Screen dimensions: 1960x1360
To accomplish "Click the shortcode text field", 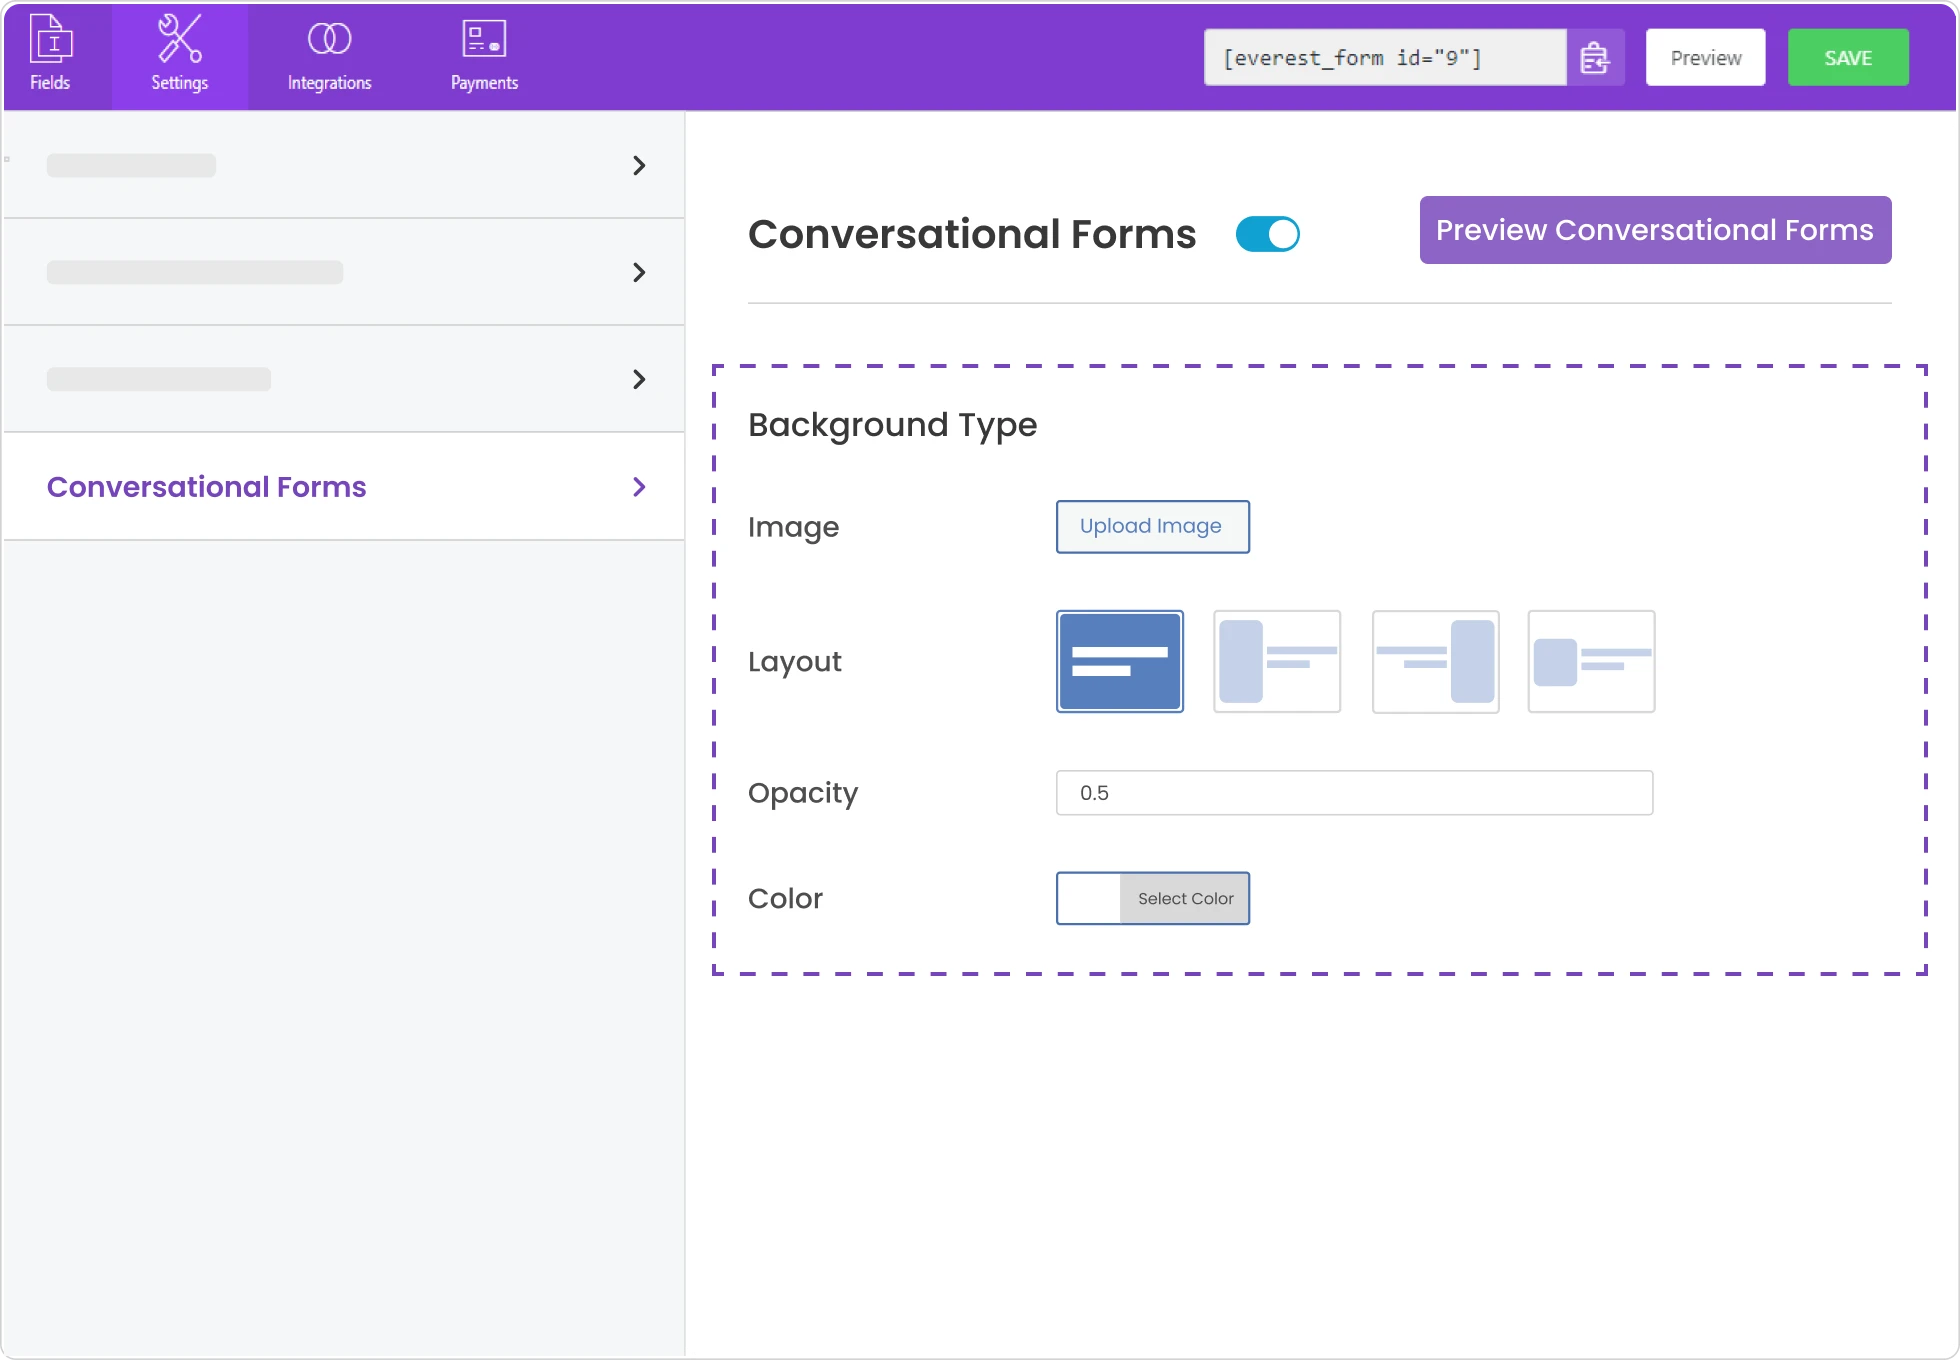I will tap(1385, 58).
